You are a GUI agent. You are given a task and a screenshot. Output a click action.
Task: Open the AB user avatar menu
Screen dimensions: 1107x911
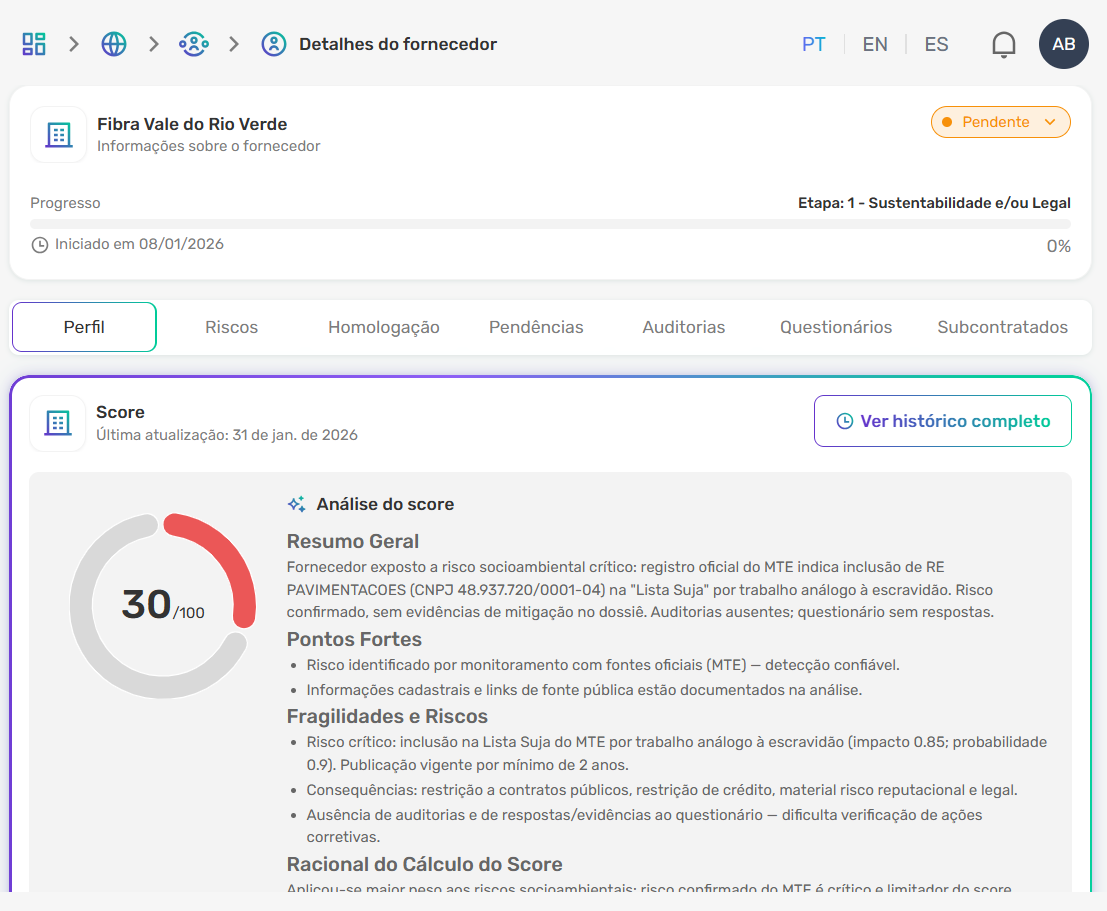pos(1063,44)
